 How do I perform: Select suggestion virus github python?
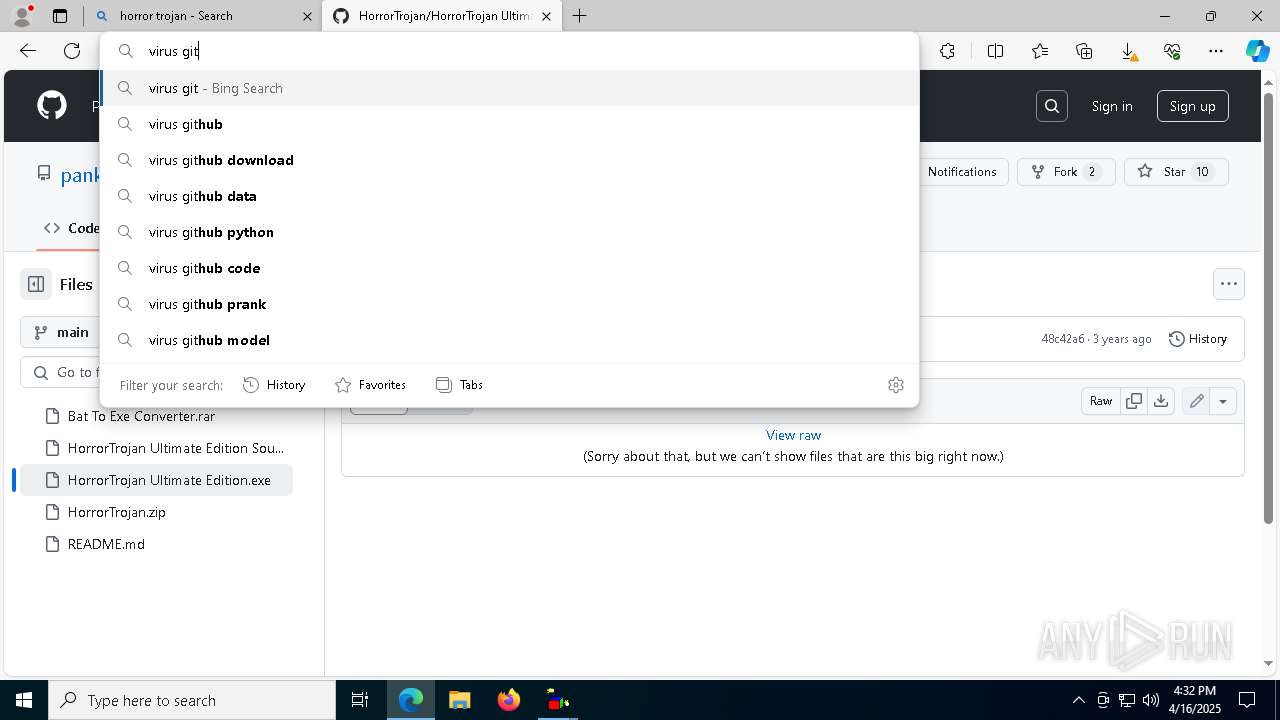coord(510,232)
